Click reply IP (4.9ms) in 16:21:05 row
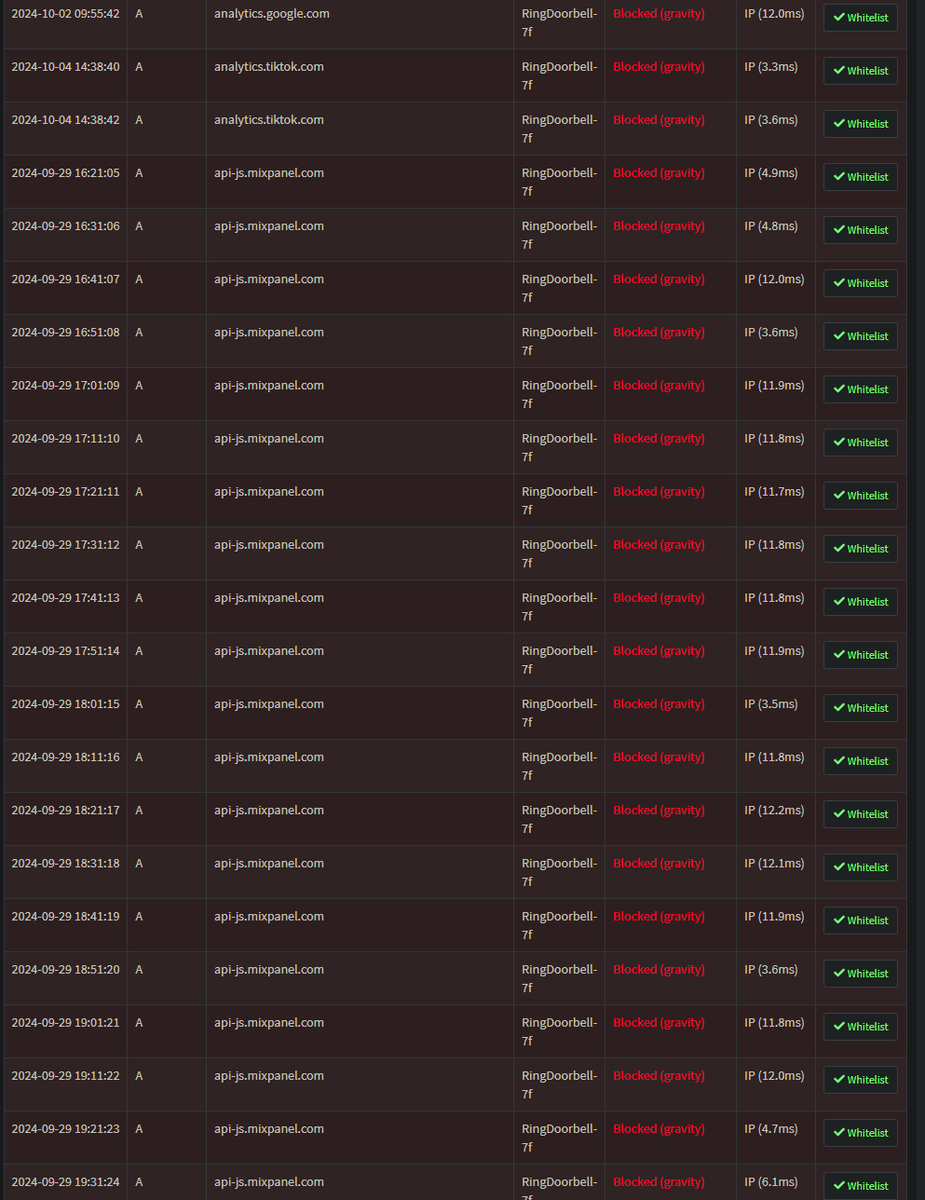The image size is (925, 1200). [x=771, y=173]
